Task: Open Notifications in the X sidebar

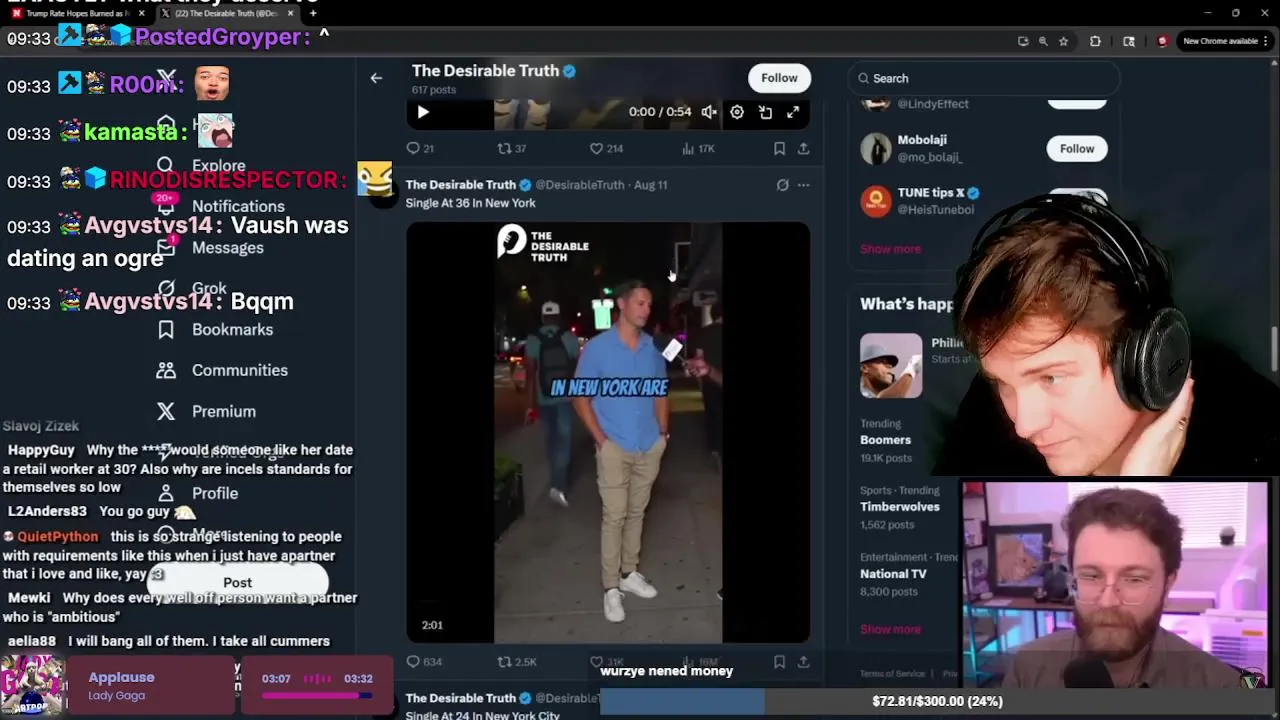Action: click(238, 206)
